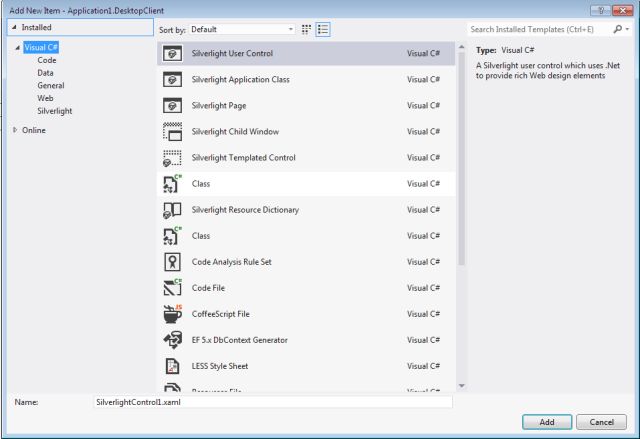The height and width of the screenshot is (439, 640).
Task: Expand the Online tree node
Action: [x=15, y=130]
